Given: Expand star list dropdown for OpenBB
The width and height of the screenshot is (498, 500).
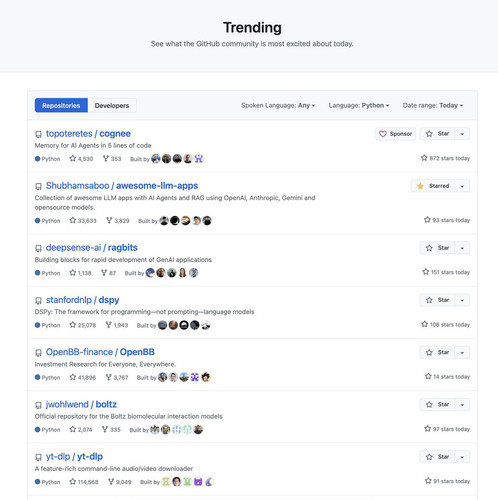Looking at the screenshot, I should [462, 353].
